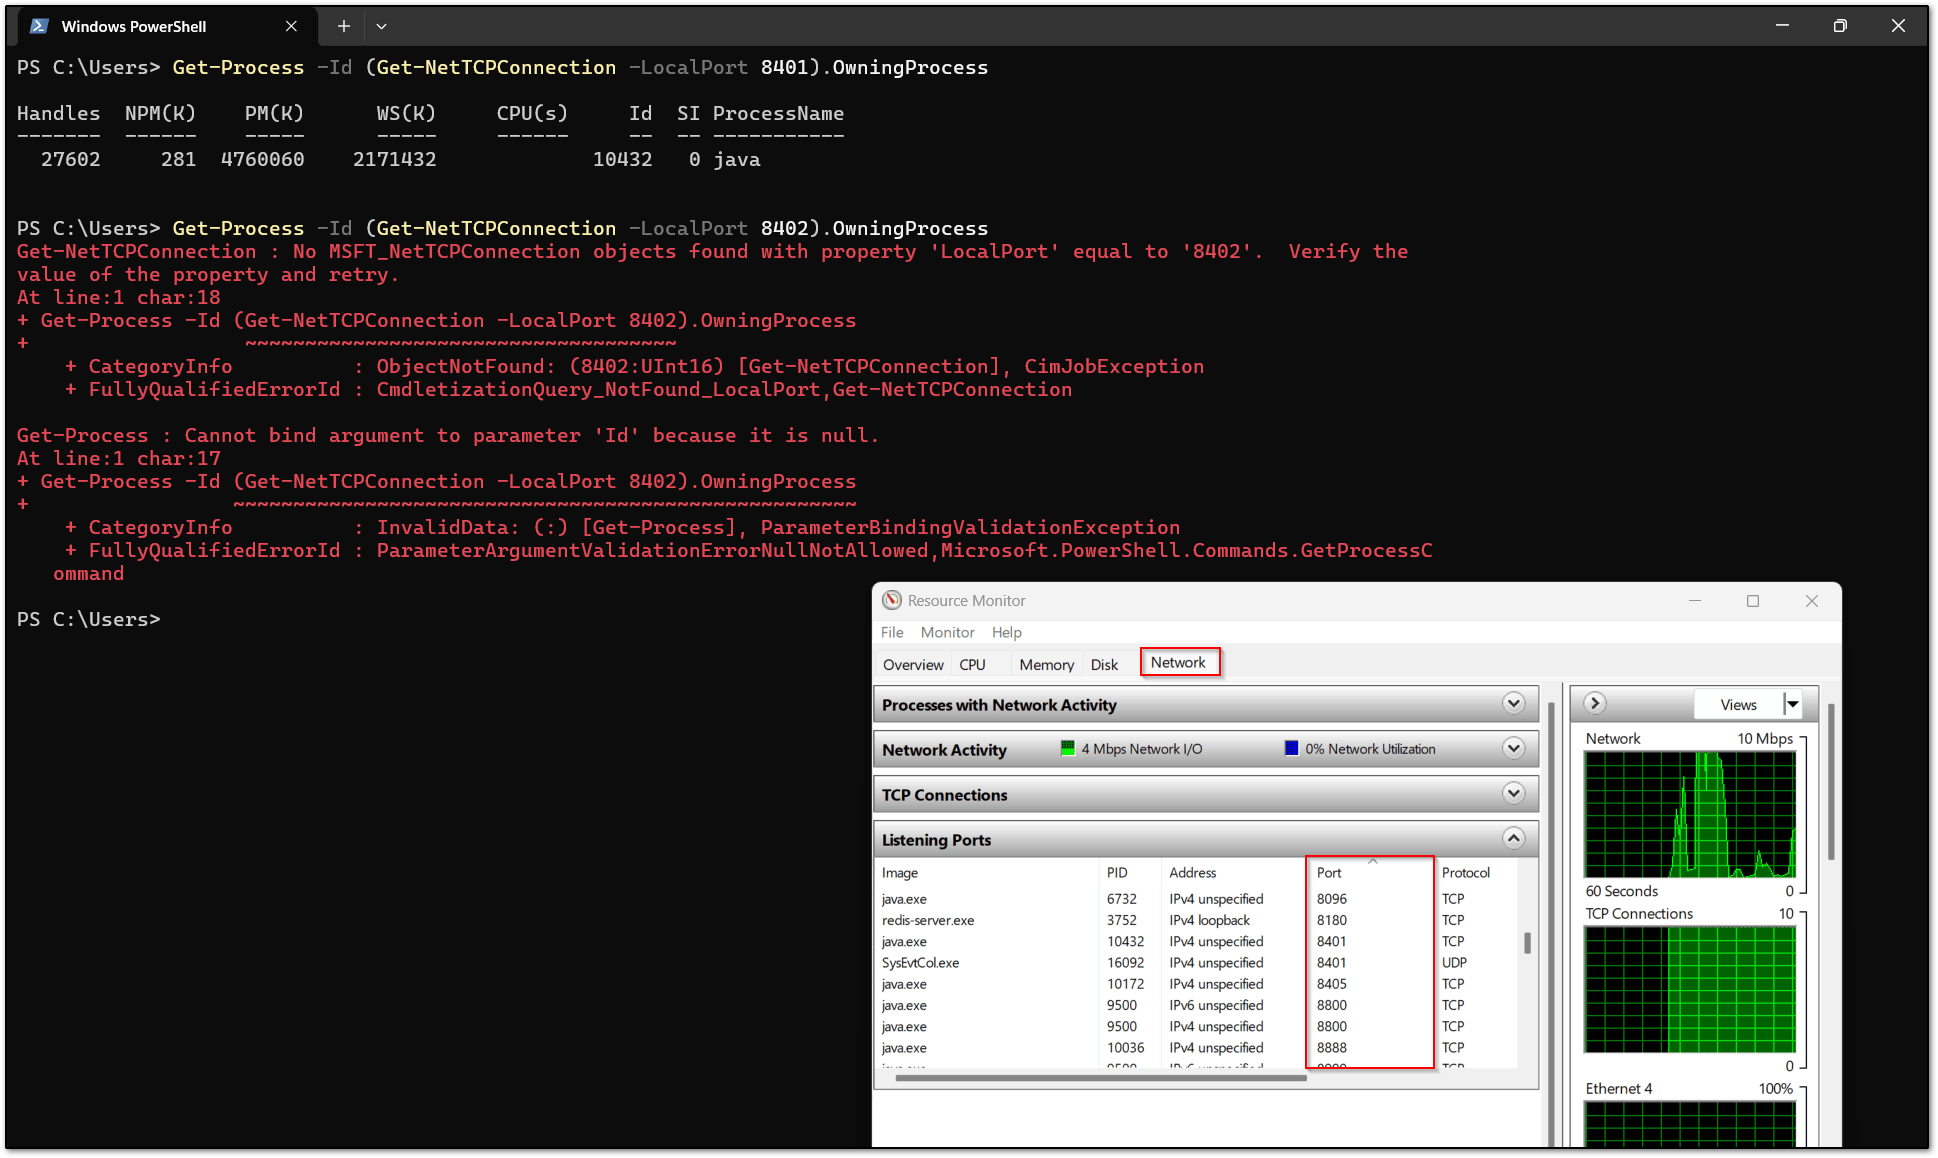This screenshot has width=1938, height=1158.
Task: Click the Views button
Action: (x=1738, y=704)
